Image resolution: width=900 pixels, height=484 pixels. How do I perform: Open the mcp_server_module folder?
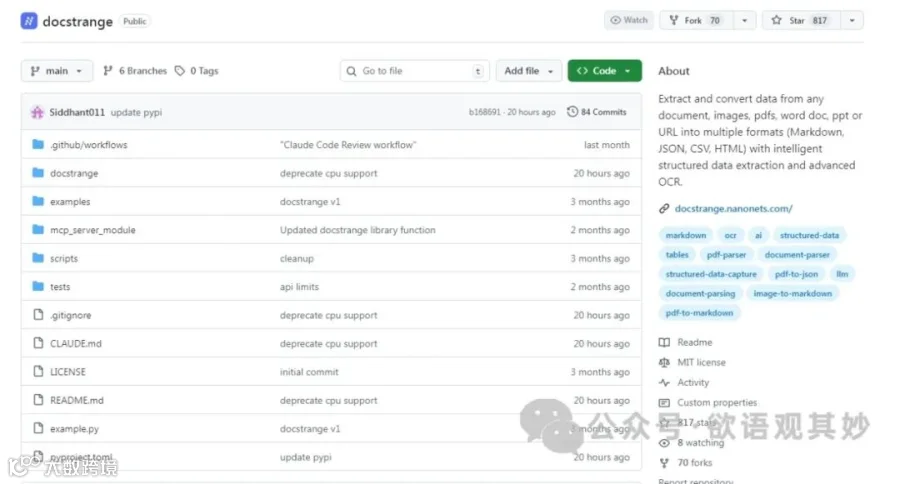(92, 230)
